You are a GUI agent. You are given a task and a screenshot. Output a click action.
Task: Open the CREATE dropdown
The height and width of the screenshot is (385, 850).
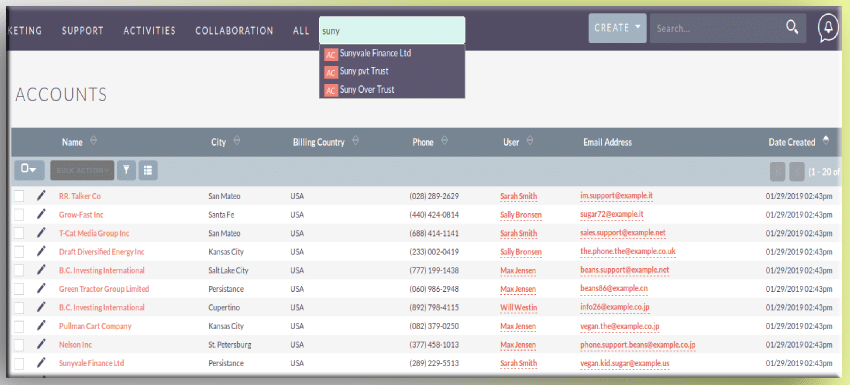pos(617,28)
